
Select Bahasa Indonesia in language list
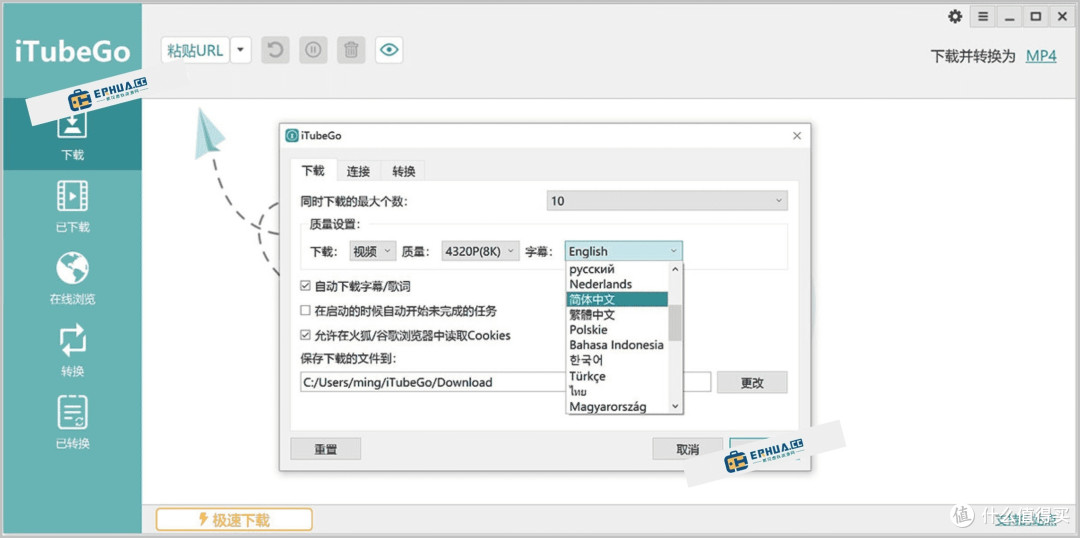pyautogui.click(x=617, y=345)
